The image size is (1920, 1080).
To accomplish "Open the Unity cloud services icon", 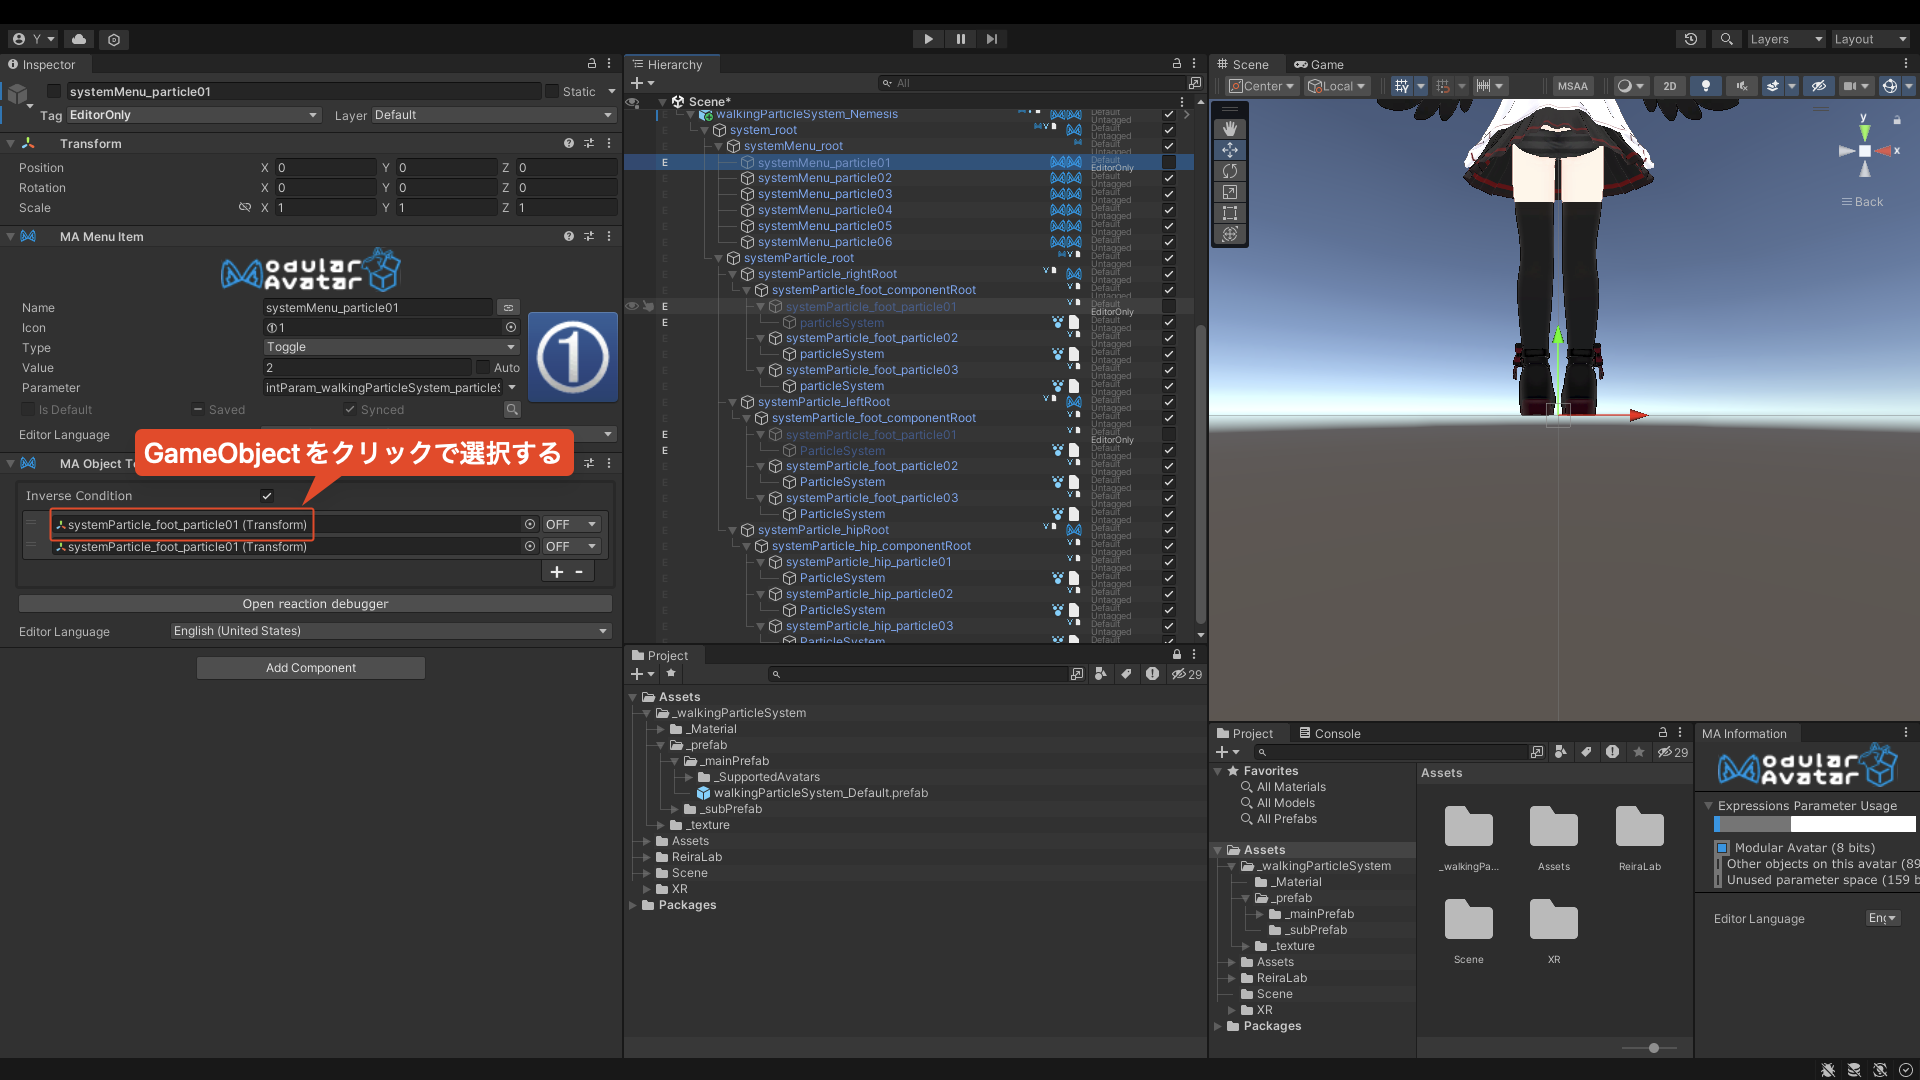I will [79, 39].
